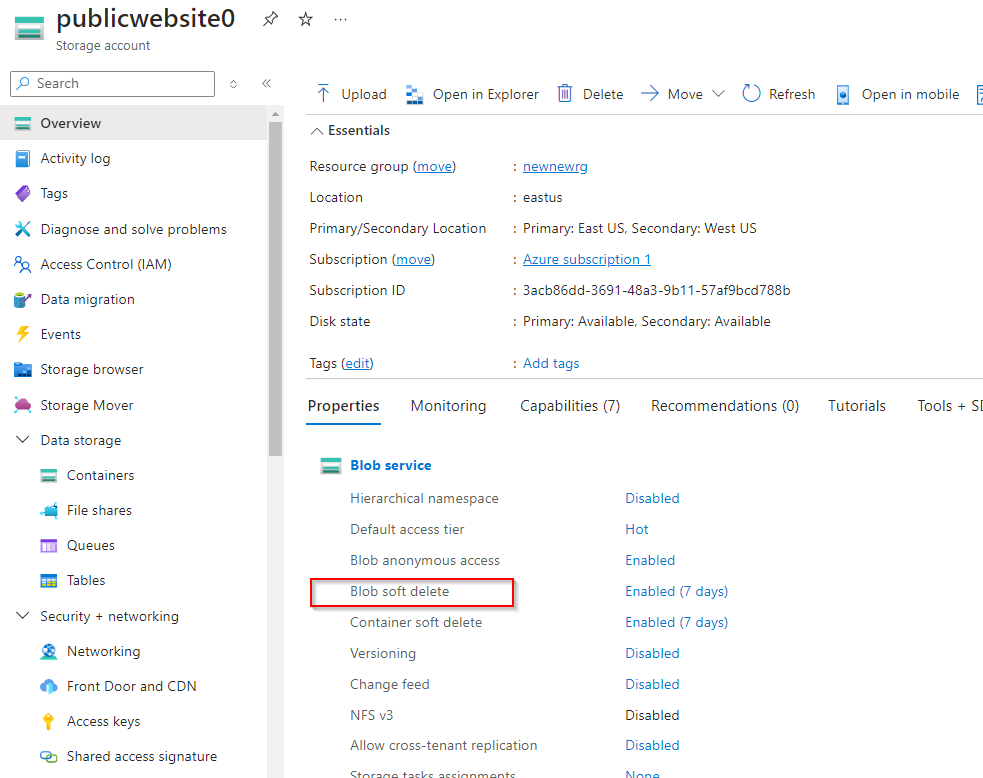
Task: Switch to the Recommendations (0) tab
Action: coord(725,406)
